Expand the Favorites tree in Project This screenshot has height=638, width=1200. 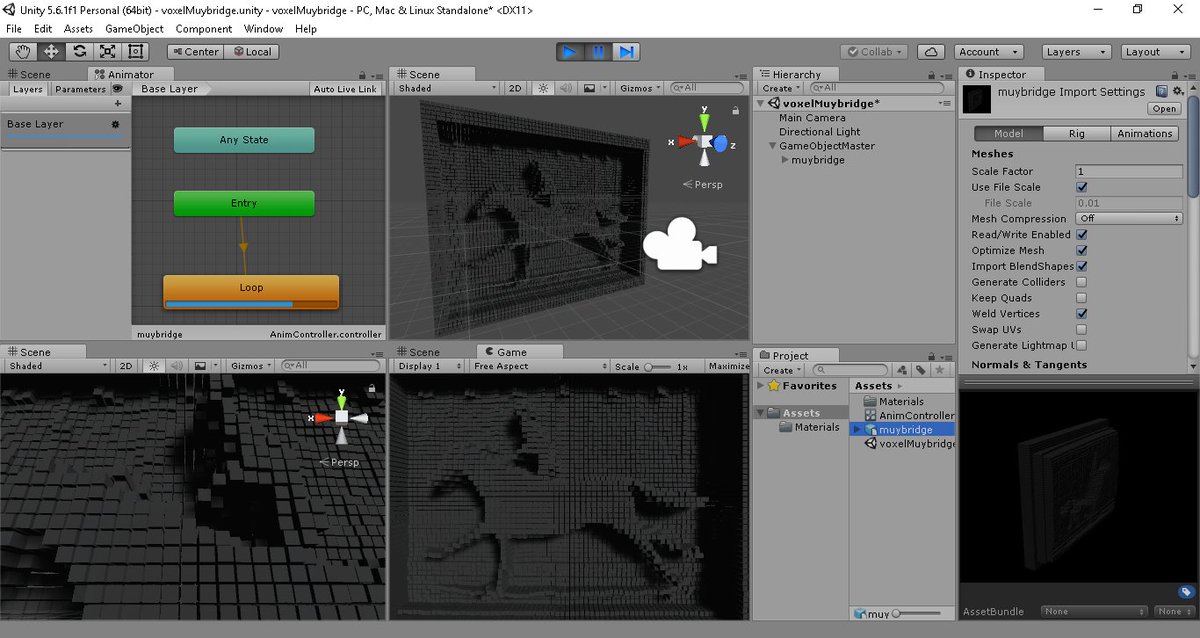coord(761,386)
